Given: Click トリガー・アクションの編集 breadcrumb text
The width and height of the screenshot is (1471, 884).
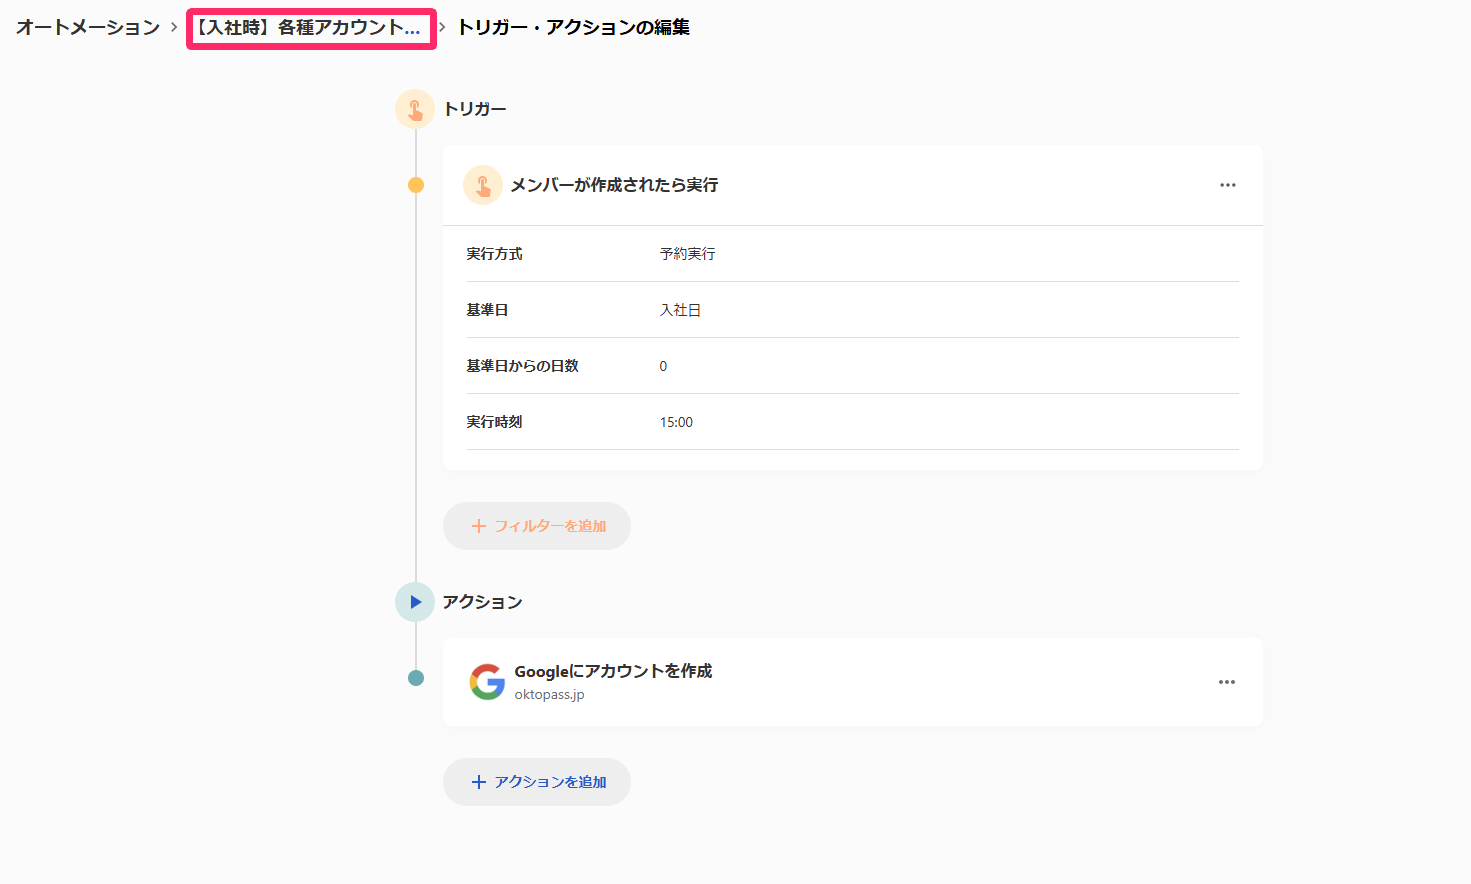Looking at the screenshot, I should click(x=574, y=27).
